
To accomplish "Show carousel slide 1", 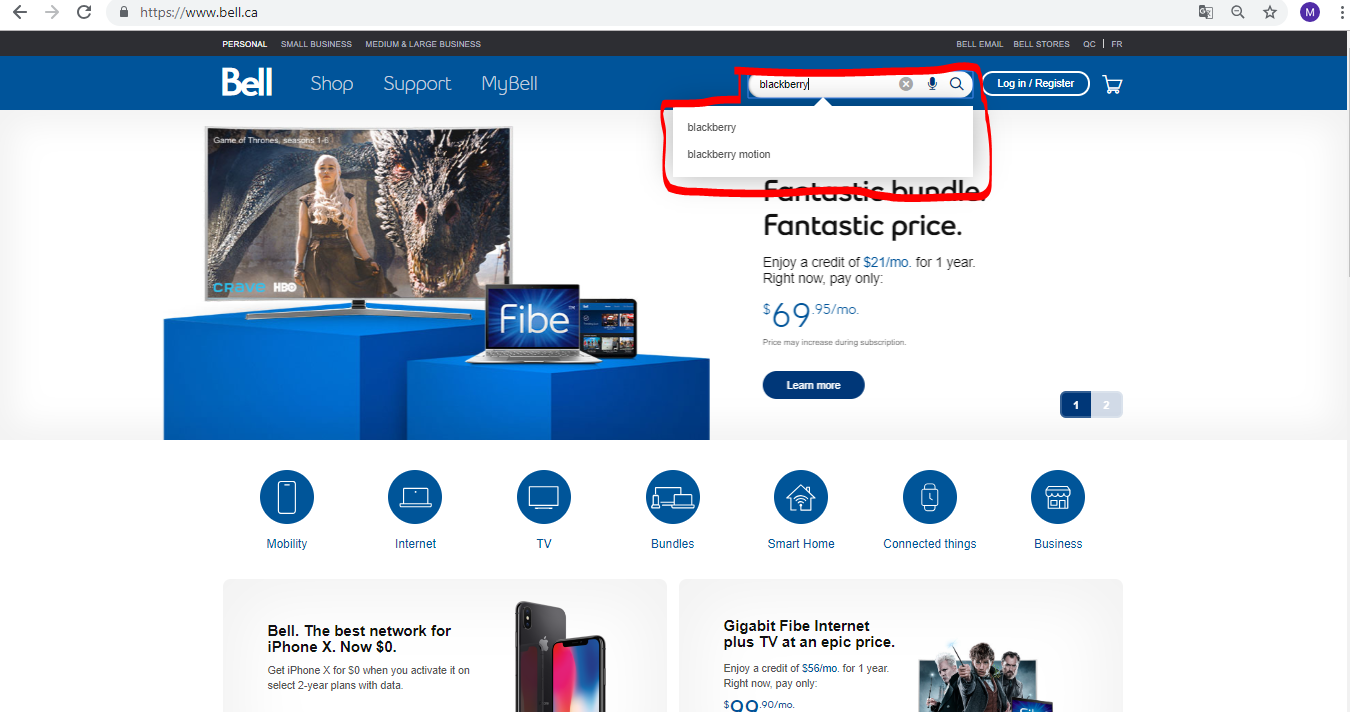I will click(x=1076, y=405).
